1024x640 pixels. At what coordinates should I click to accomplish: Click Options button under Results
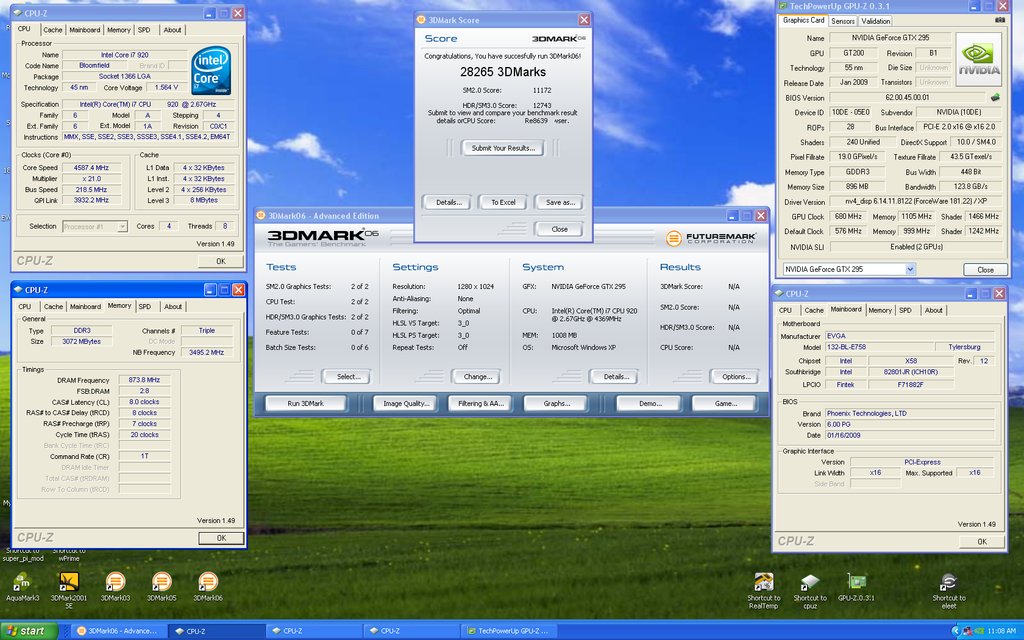point(735,377)
